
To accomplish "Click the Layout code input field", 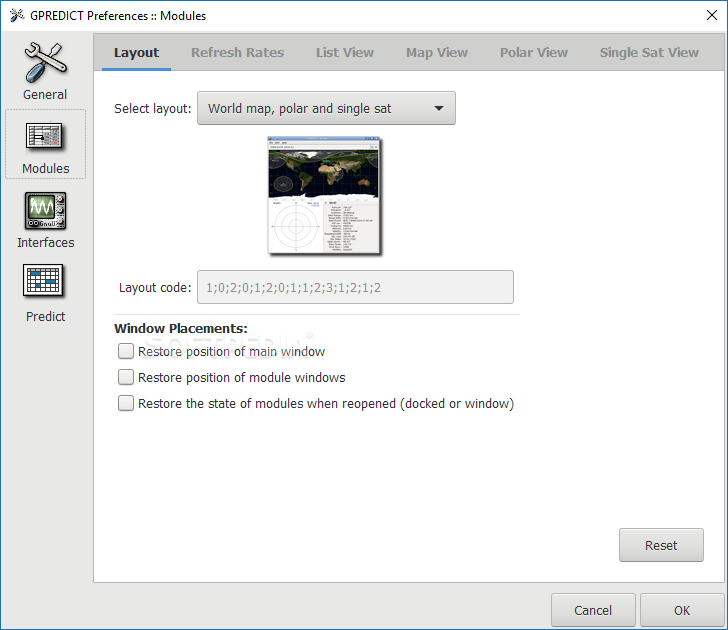I will pyautogui.click(x=355, y=287).
